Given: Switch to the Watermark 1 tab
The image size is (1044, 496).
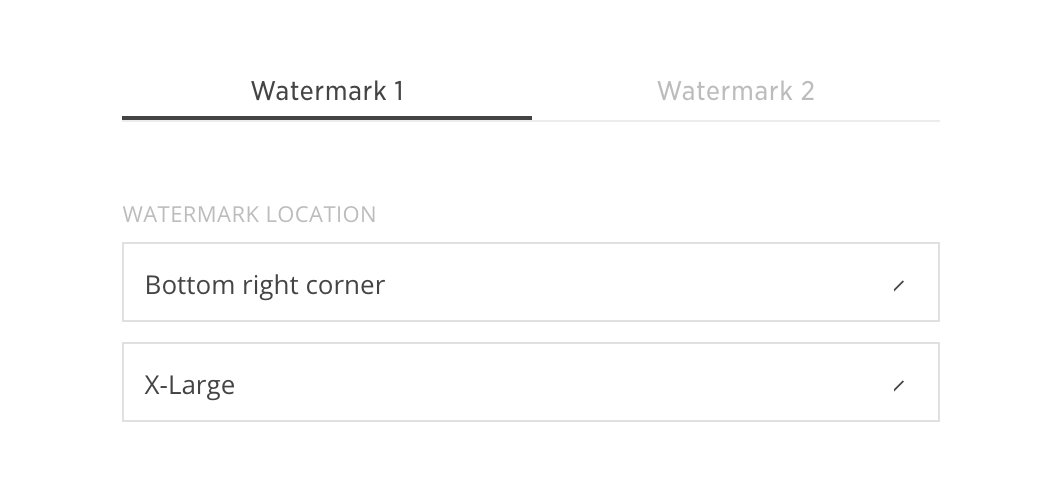Looking at the screenshot, I should click(327, 91).
